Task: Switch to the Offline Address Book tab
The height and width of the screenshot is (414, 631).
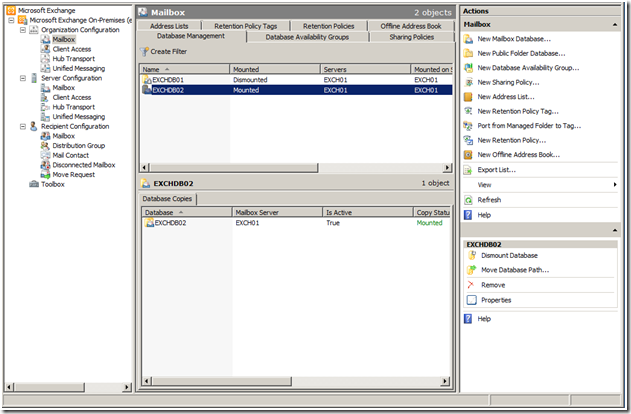Action: click(409, 26)
